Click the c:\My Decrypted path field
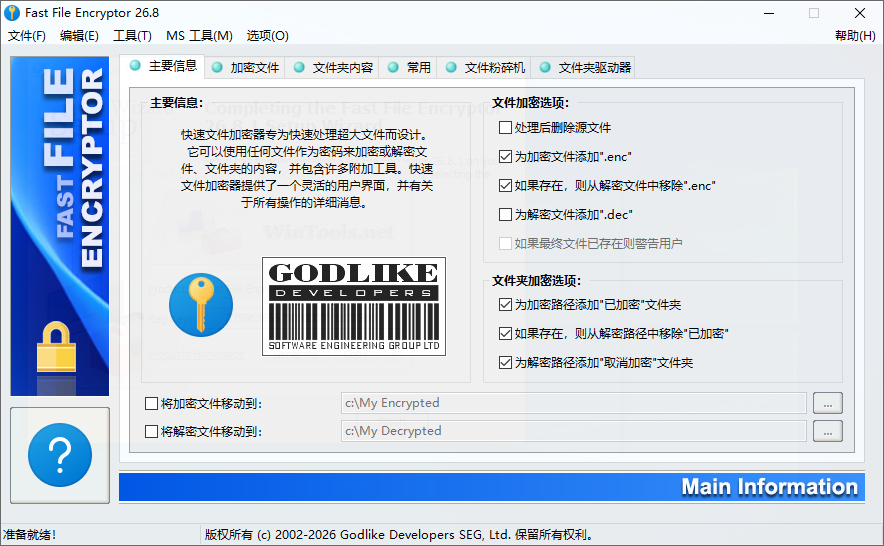Screen dimensions: 884x546 click(573, 431)
